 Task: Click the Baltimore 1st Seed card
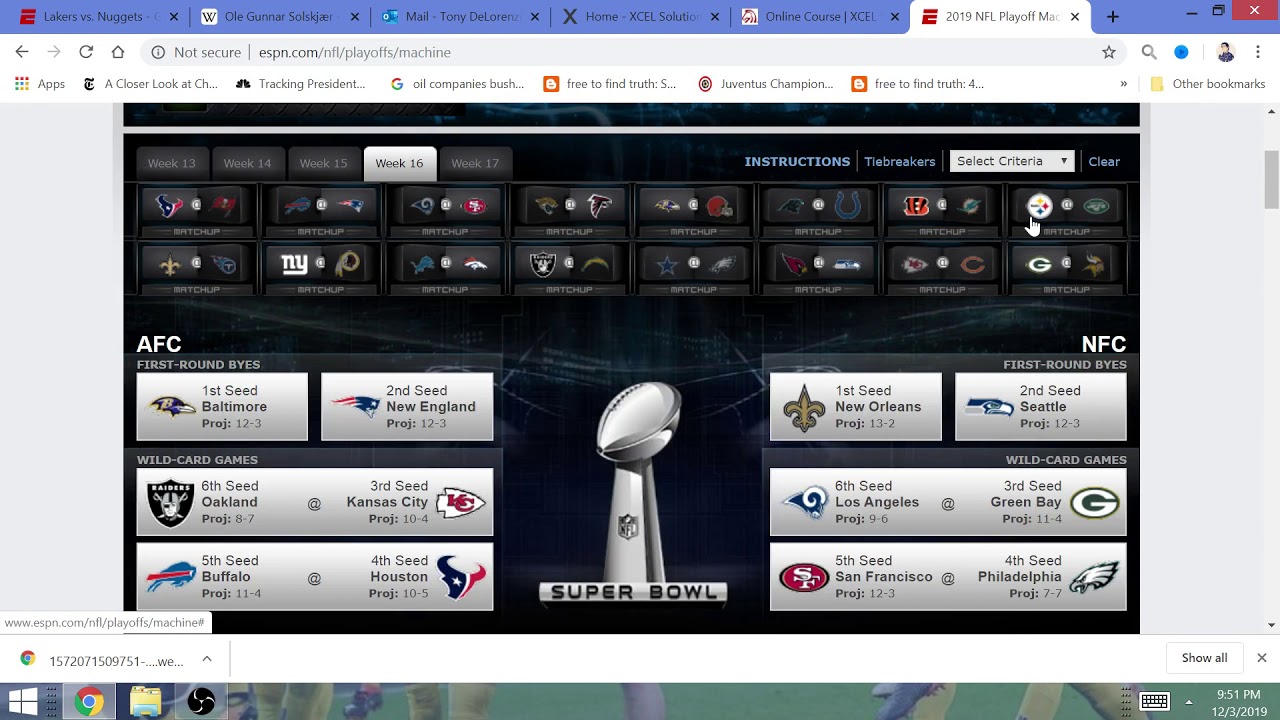[222, 407]
